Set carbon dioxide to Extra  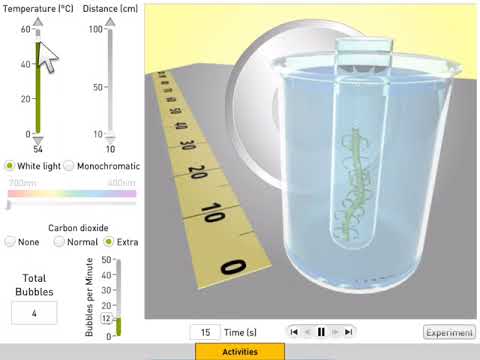[109, 242]
